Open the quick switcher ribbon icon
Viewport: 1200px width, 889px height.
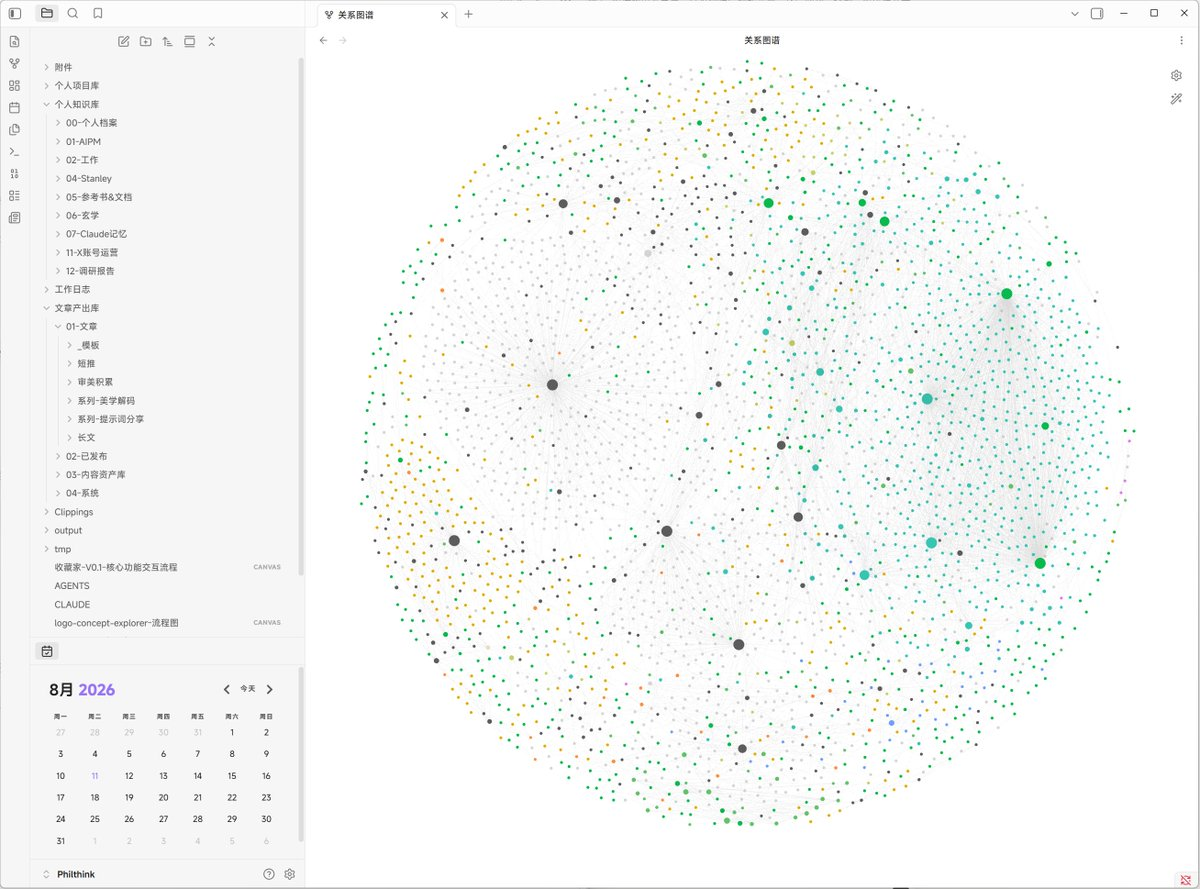pyautogui.click(x=14, y=42)
